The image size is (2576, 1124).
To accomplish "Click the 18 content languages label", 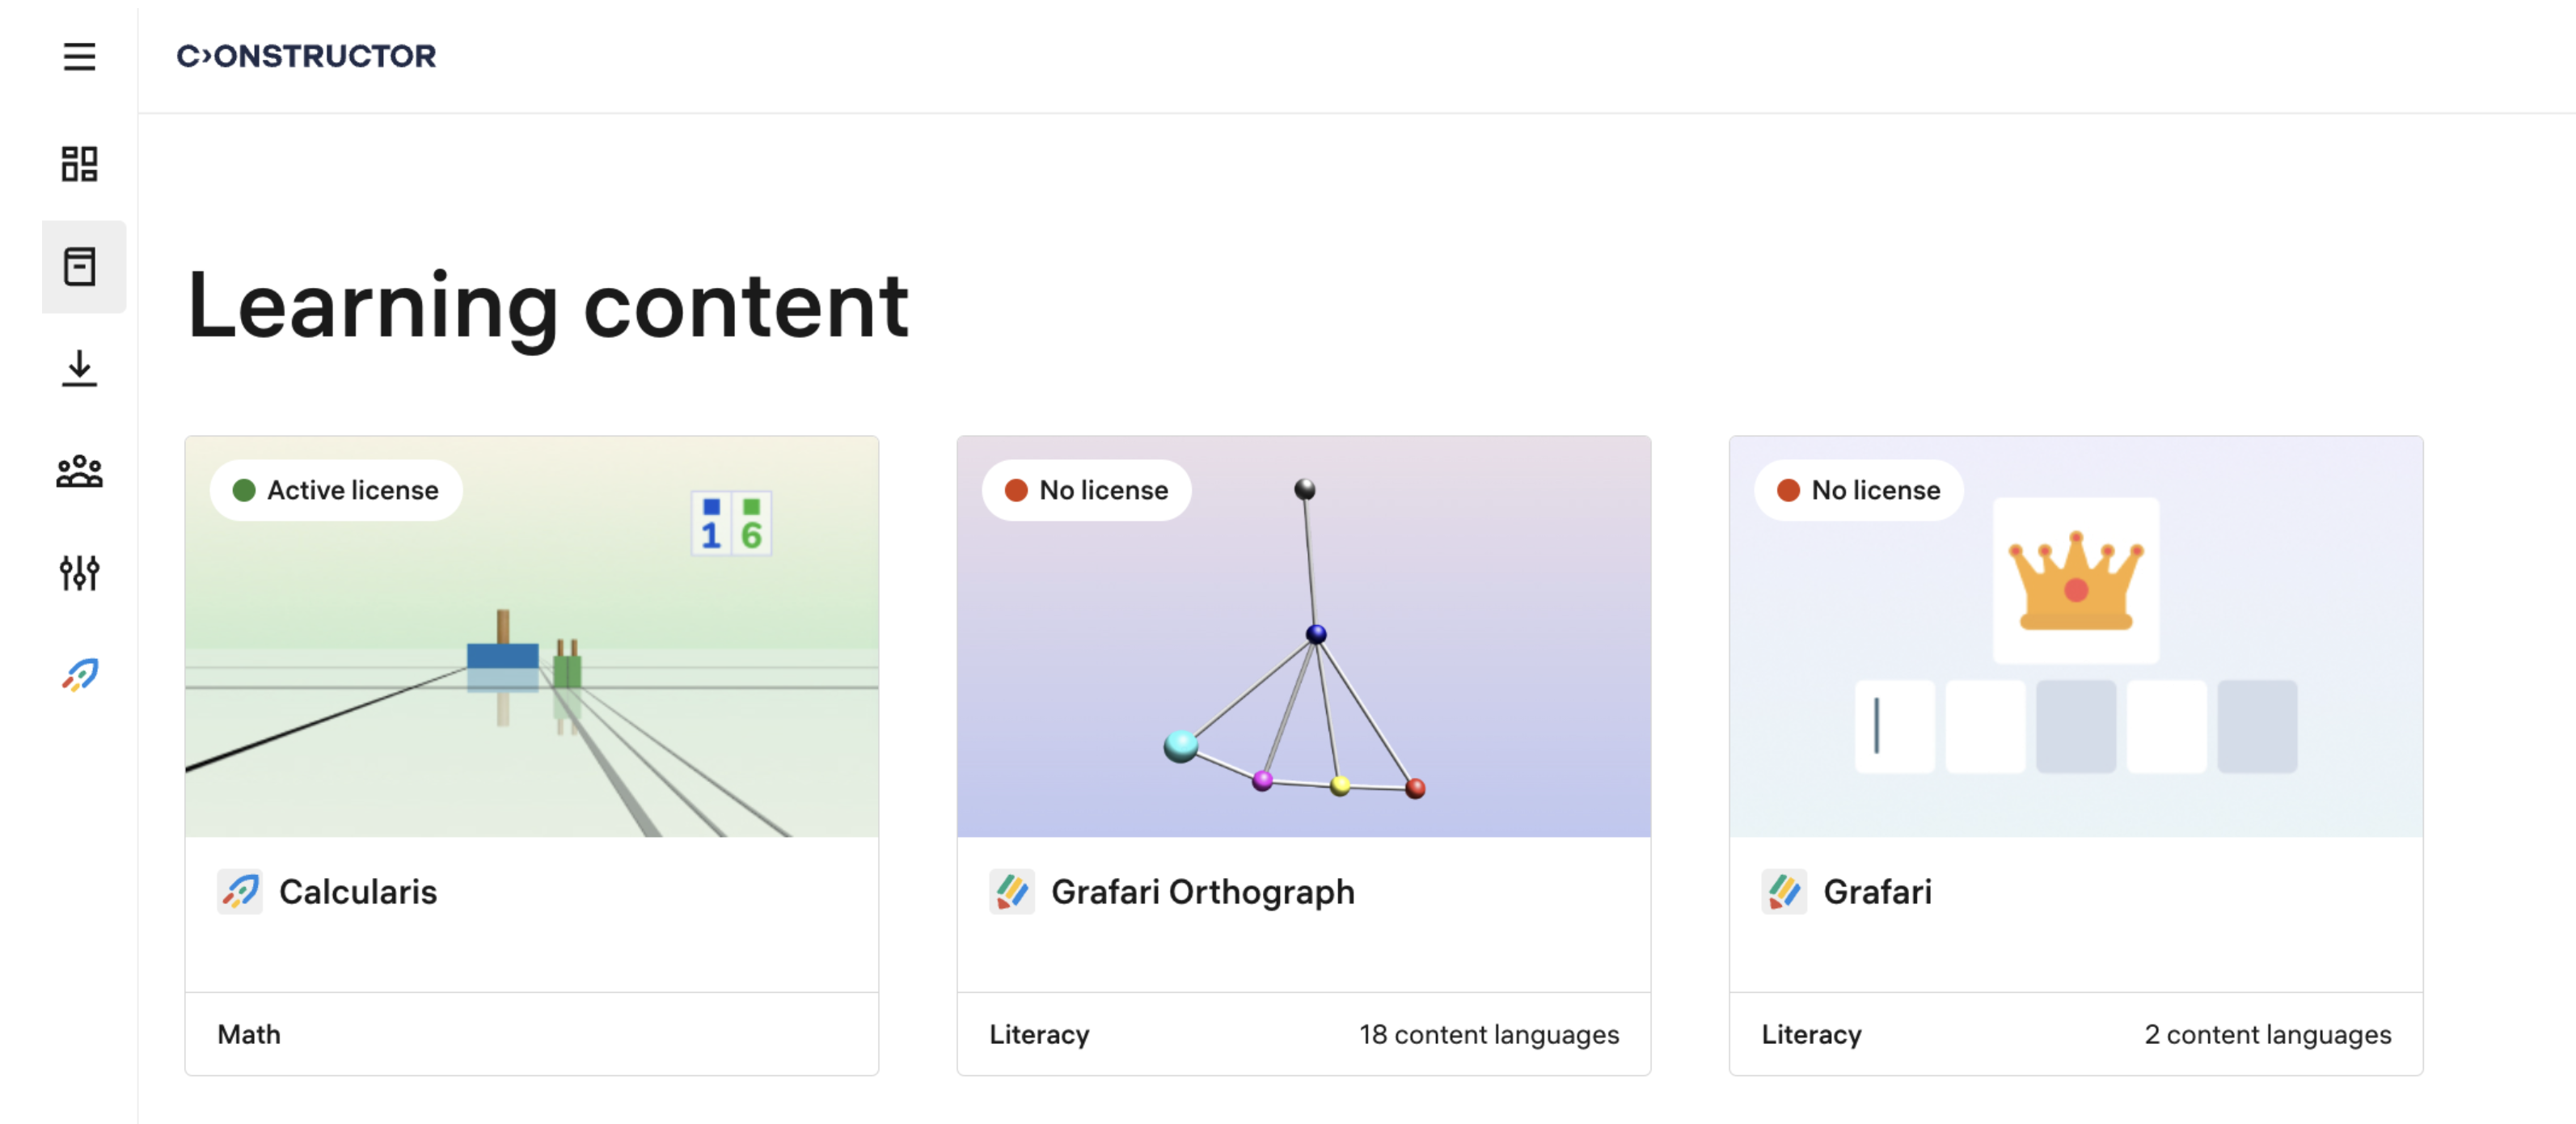I will pyautogui.click(x=1488, y=1034).
